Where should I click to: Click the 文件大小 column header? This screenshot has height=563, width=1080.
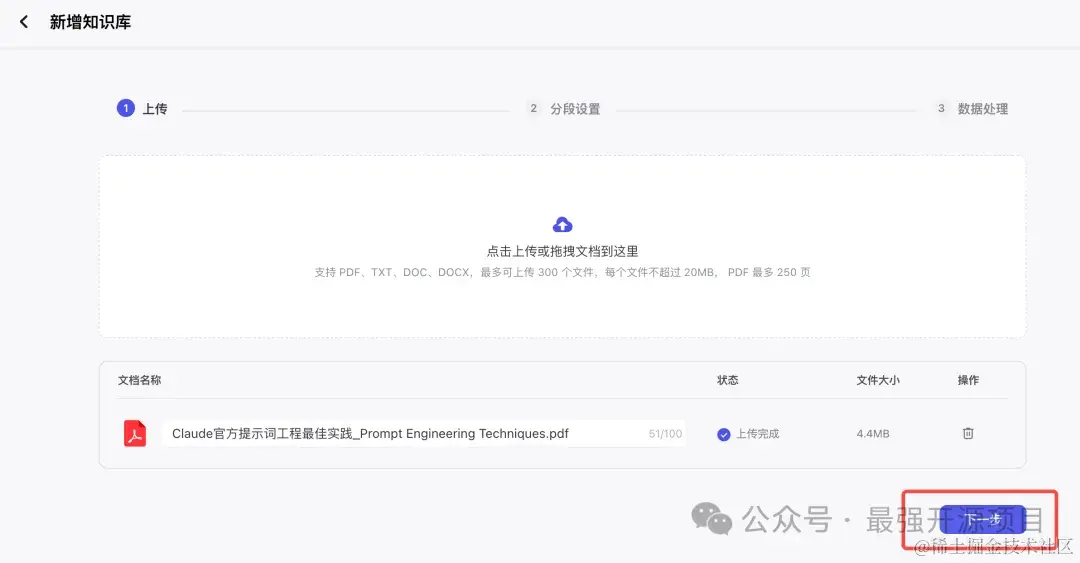click(878, 380)
